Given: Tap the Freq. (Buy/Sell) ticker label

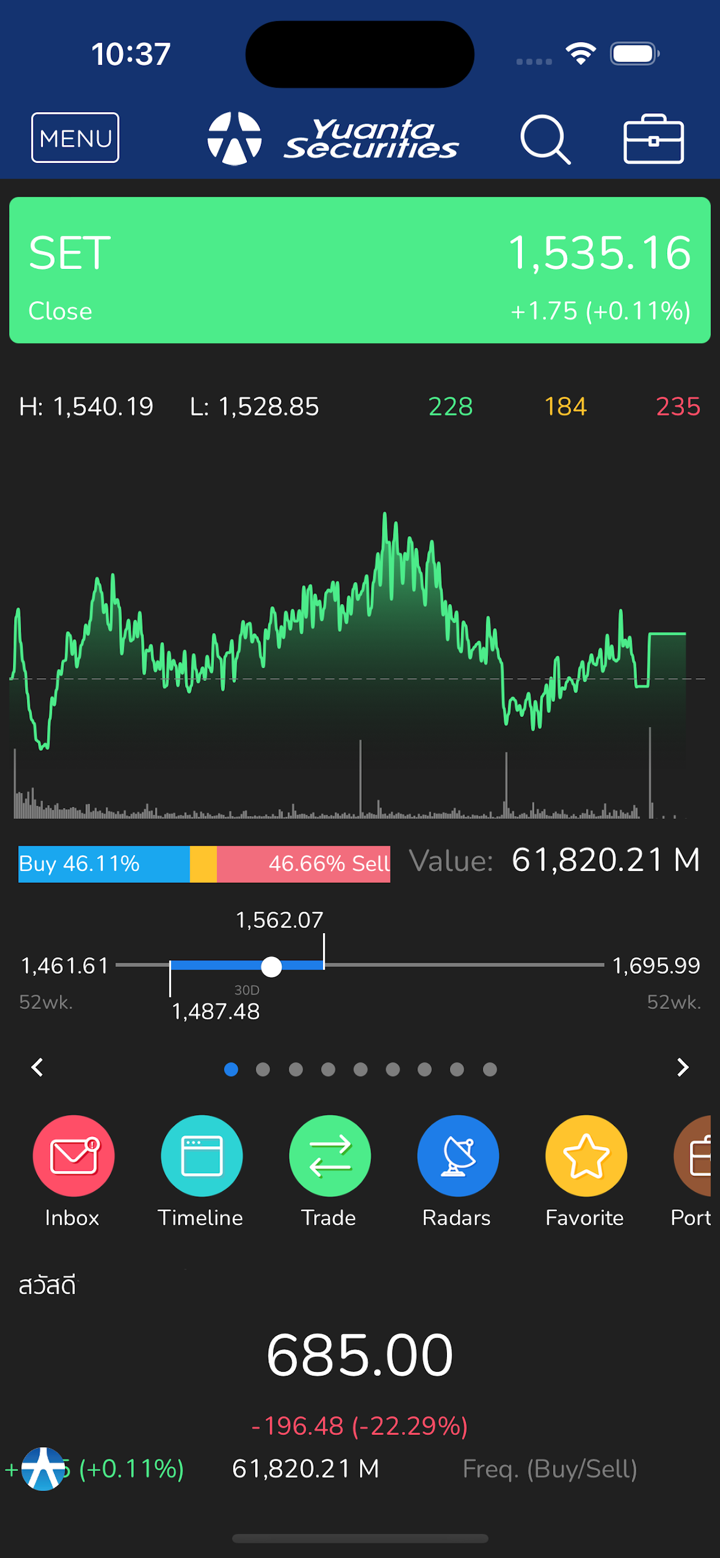Looking at the screenshot, I should pos(549,1469).
